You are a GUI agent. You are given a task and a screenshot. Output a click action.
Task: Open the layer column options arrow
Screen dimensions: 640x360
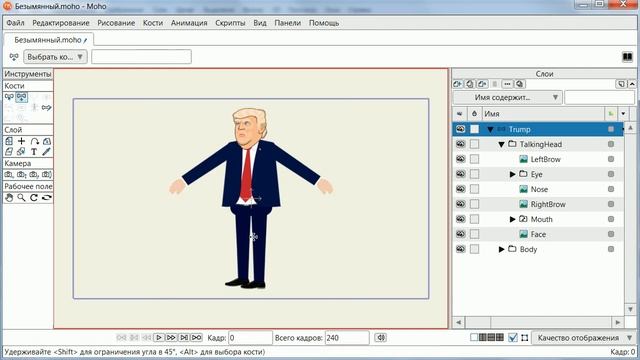point(623,113)
